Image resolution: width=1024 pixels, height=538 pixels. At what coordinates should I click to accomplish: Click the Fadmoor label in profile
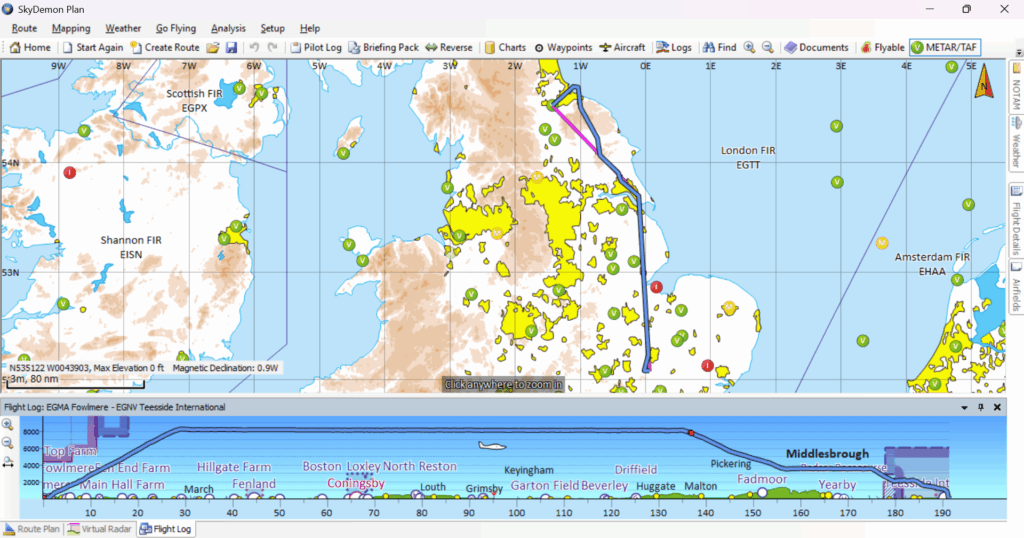pyautogui.click(x=762, y=479)
